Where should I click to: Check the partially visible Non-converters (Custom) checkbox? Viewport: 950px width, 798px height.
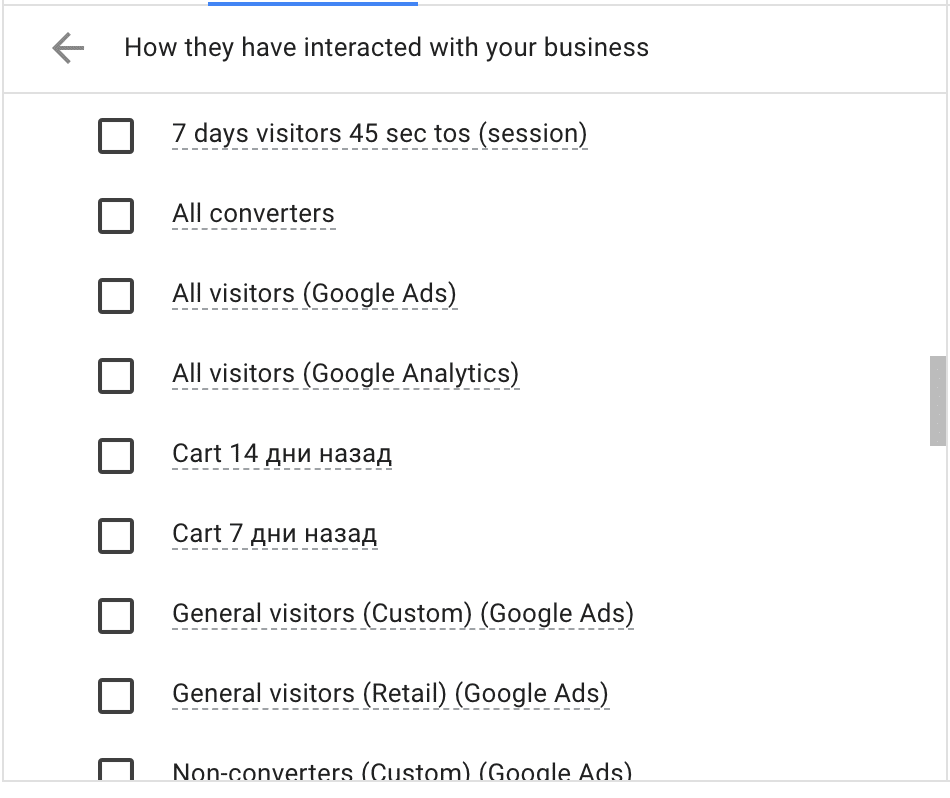[x=116, y=771]
